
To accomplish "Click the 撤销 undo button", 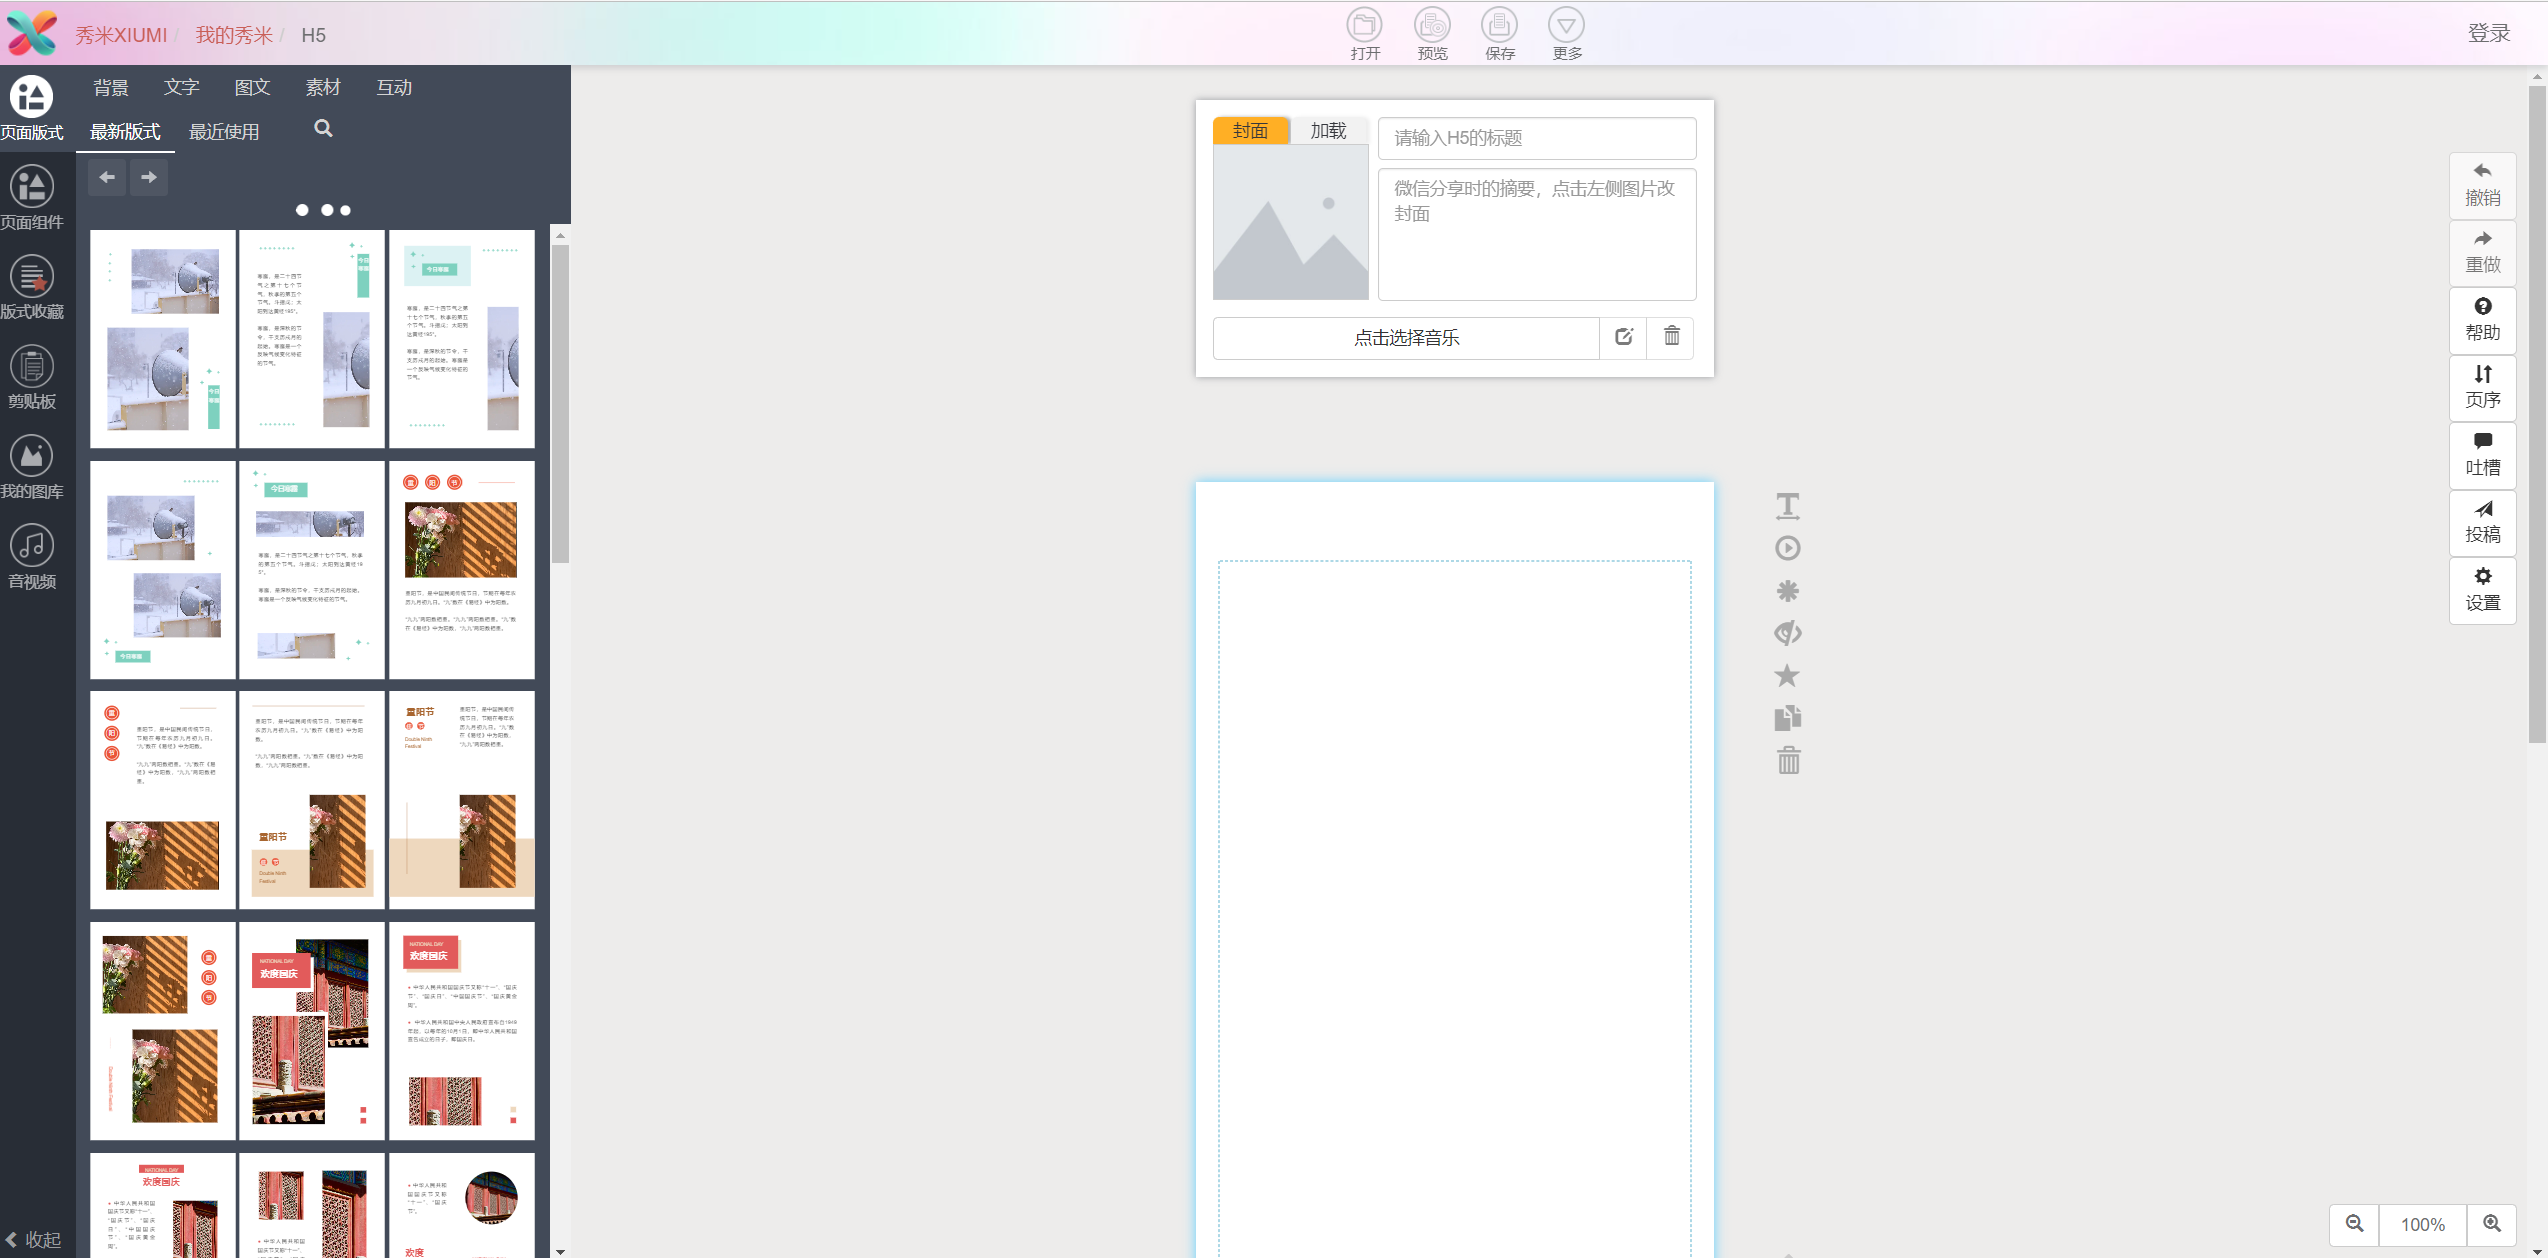I will 2482,185.
